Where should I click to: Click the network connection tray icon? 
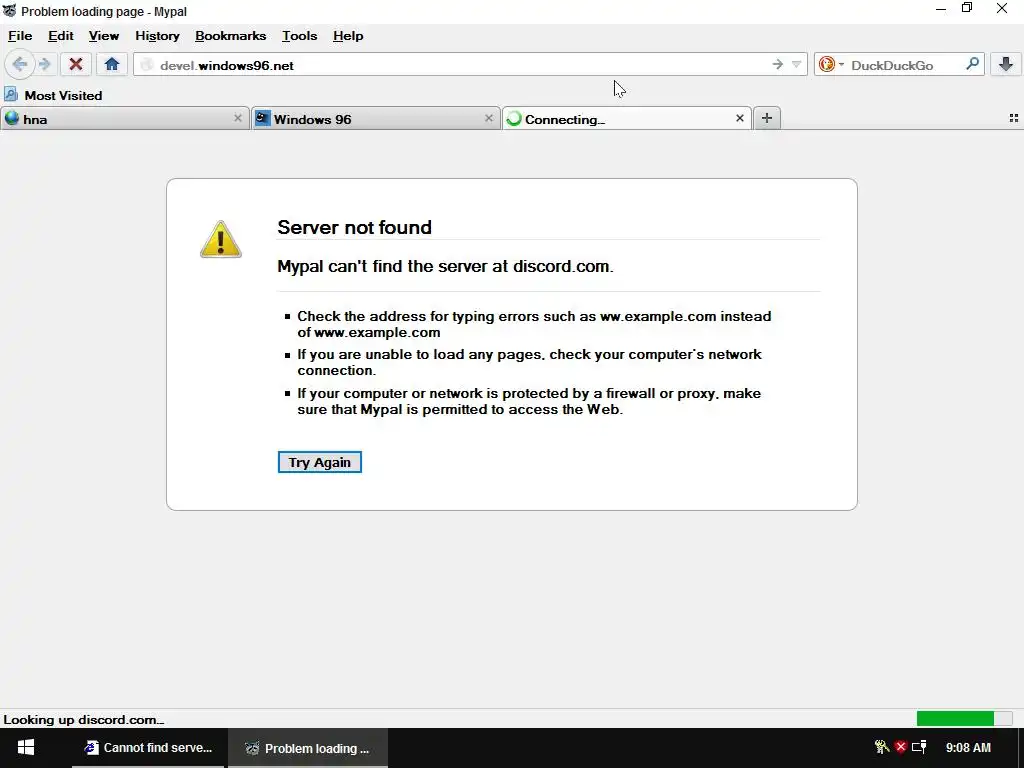click(920, 747)
